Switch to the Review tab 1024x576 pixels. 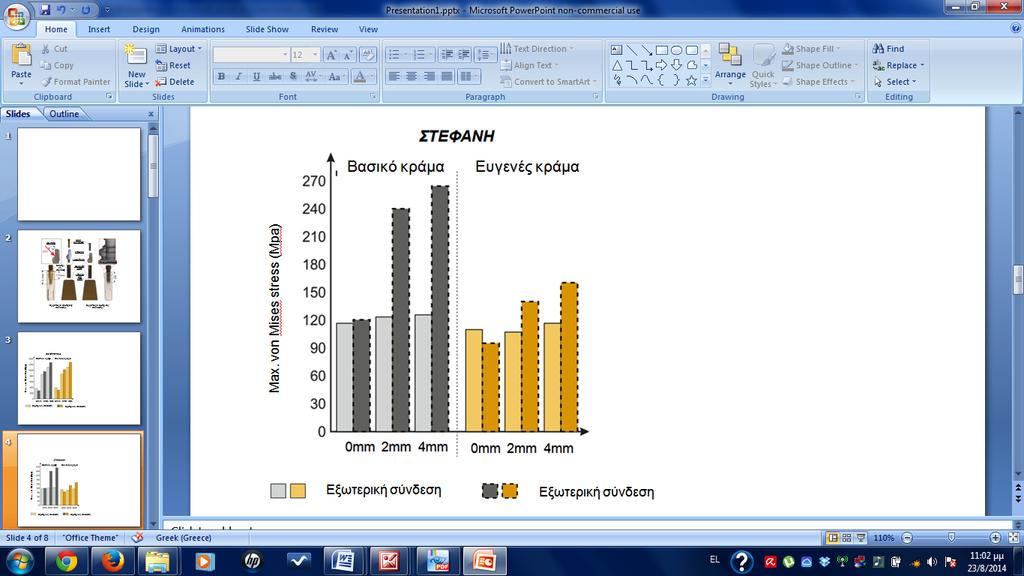[325, 29]
